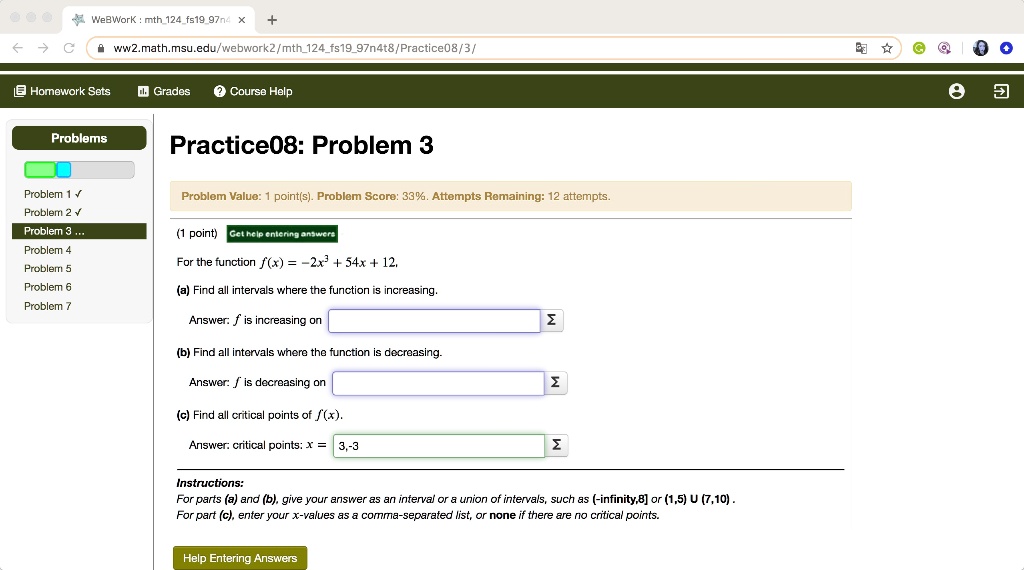Click the Attempts Remaining text
1024x570 pixels.
(520, 197)
